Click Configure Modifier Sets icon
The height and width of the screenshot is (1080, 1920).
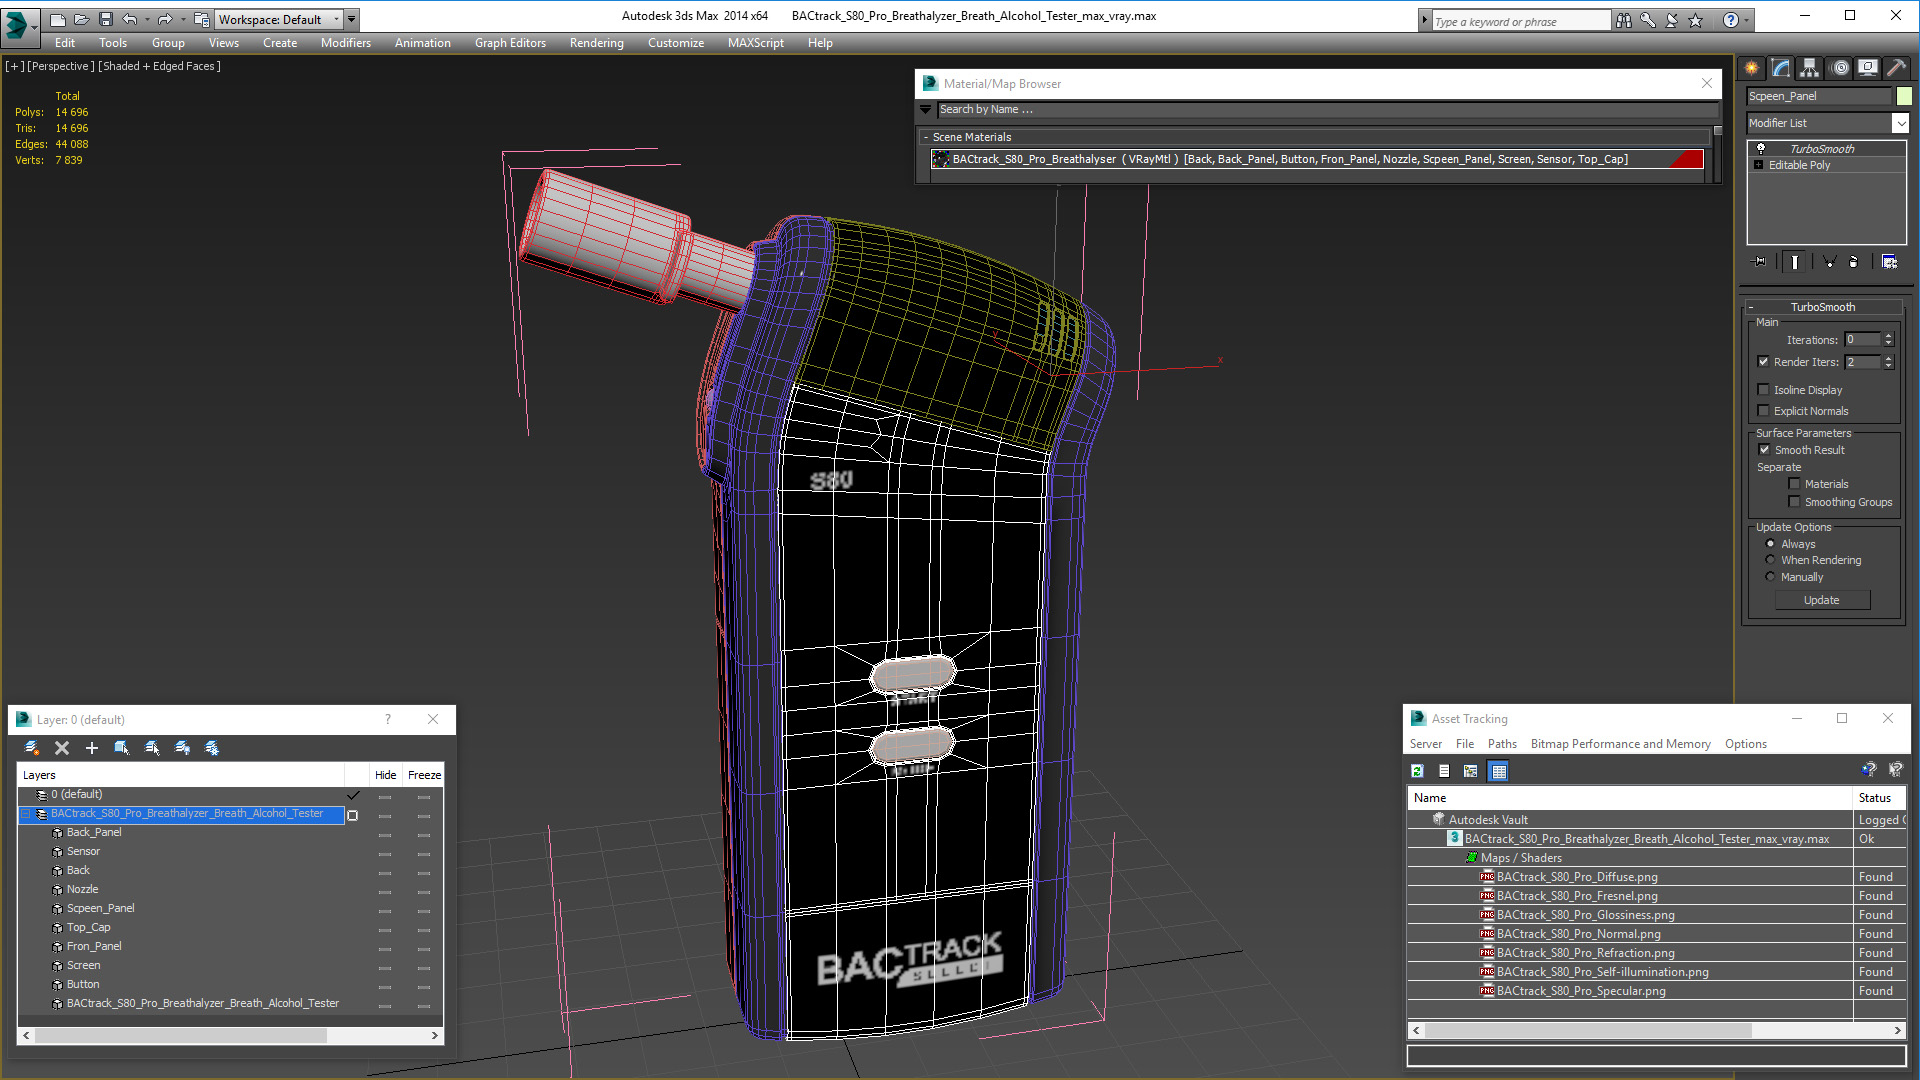1889,262
